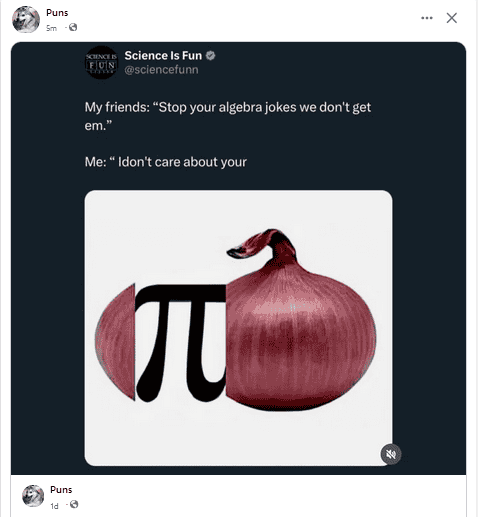This screenshot has height=517, width=478.
Task: Click the globe privacy icon beside 5m
Action: pos(73,27)
